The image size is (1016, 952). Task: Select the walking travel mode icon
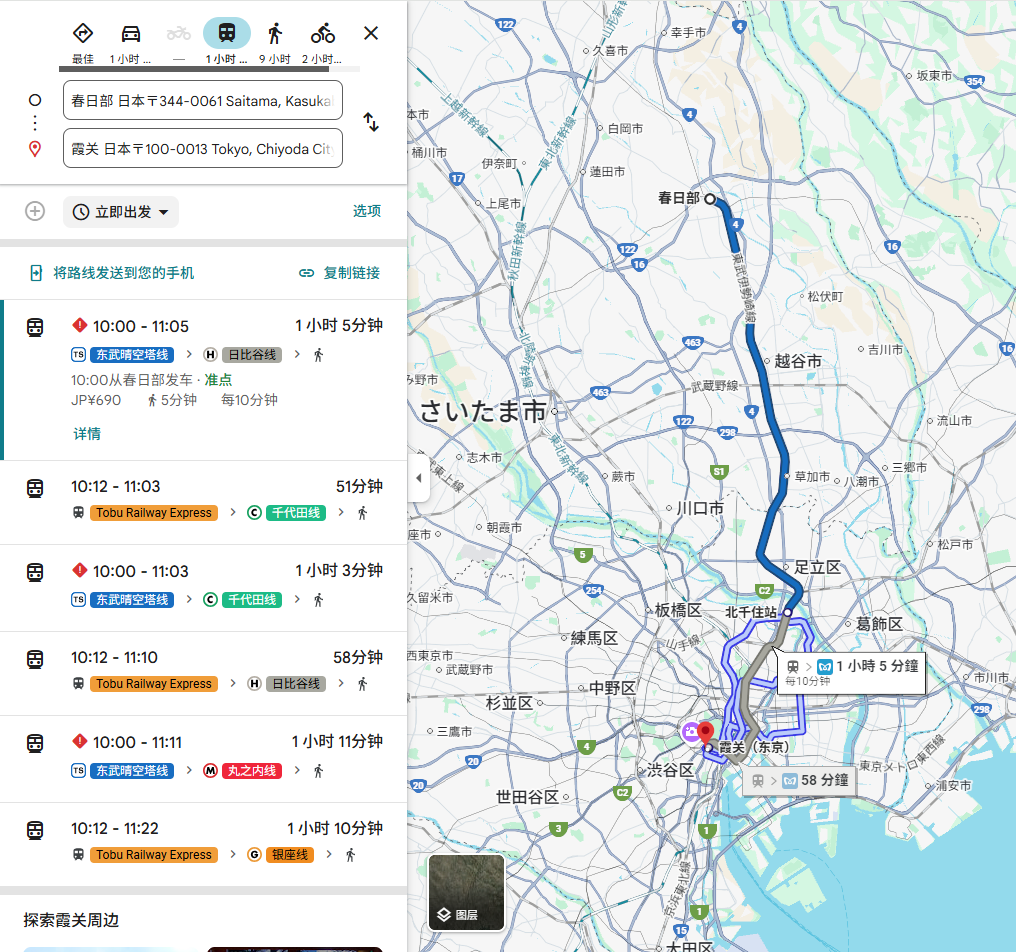point(275,34)
